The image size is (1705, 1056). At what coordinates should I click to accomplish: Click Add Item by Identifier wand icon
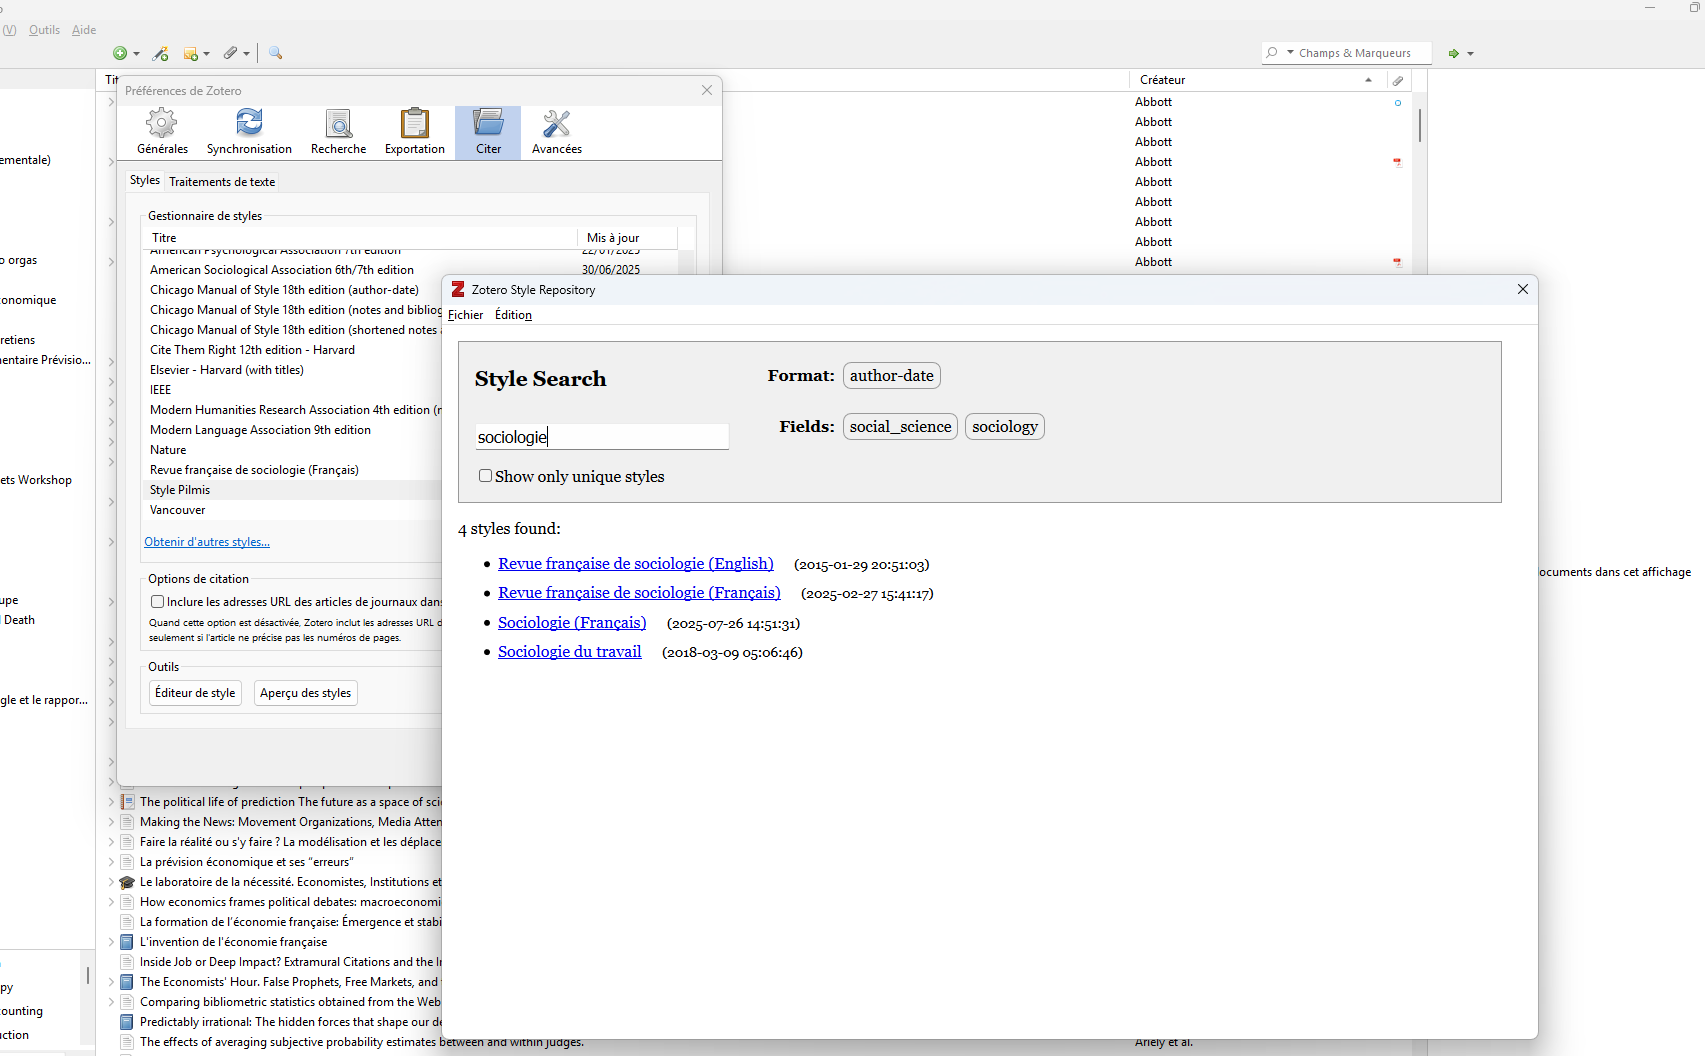pyautogui.click(x=160, y=53)
